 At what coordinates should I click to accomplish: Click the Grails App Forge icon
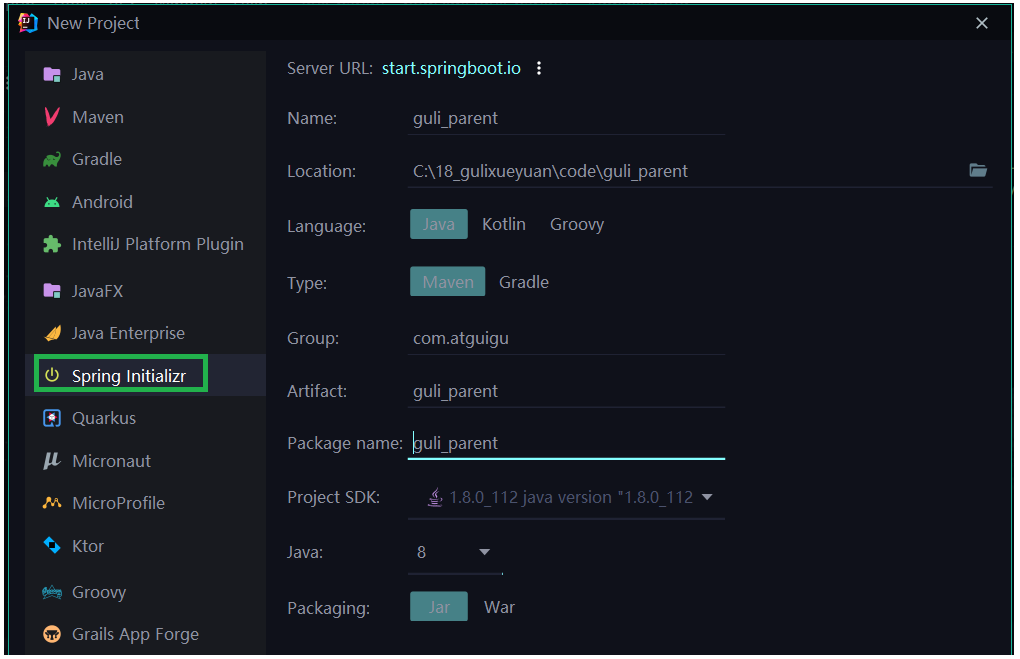point(52,634)
